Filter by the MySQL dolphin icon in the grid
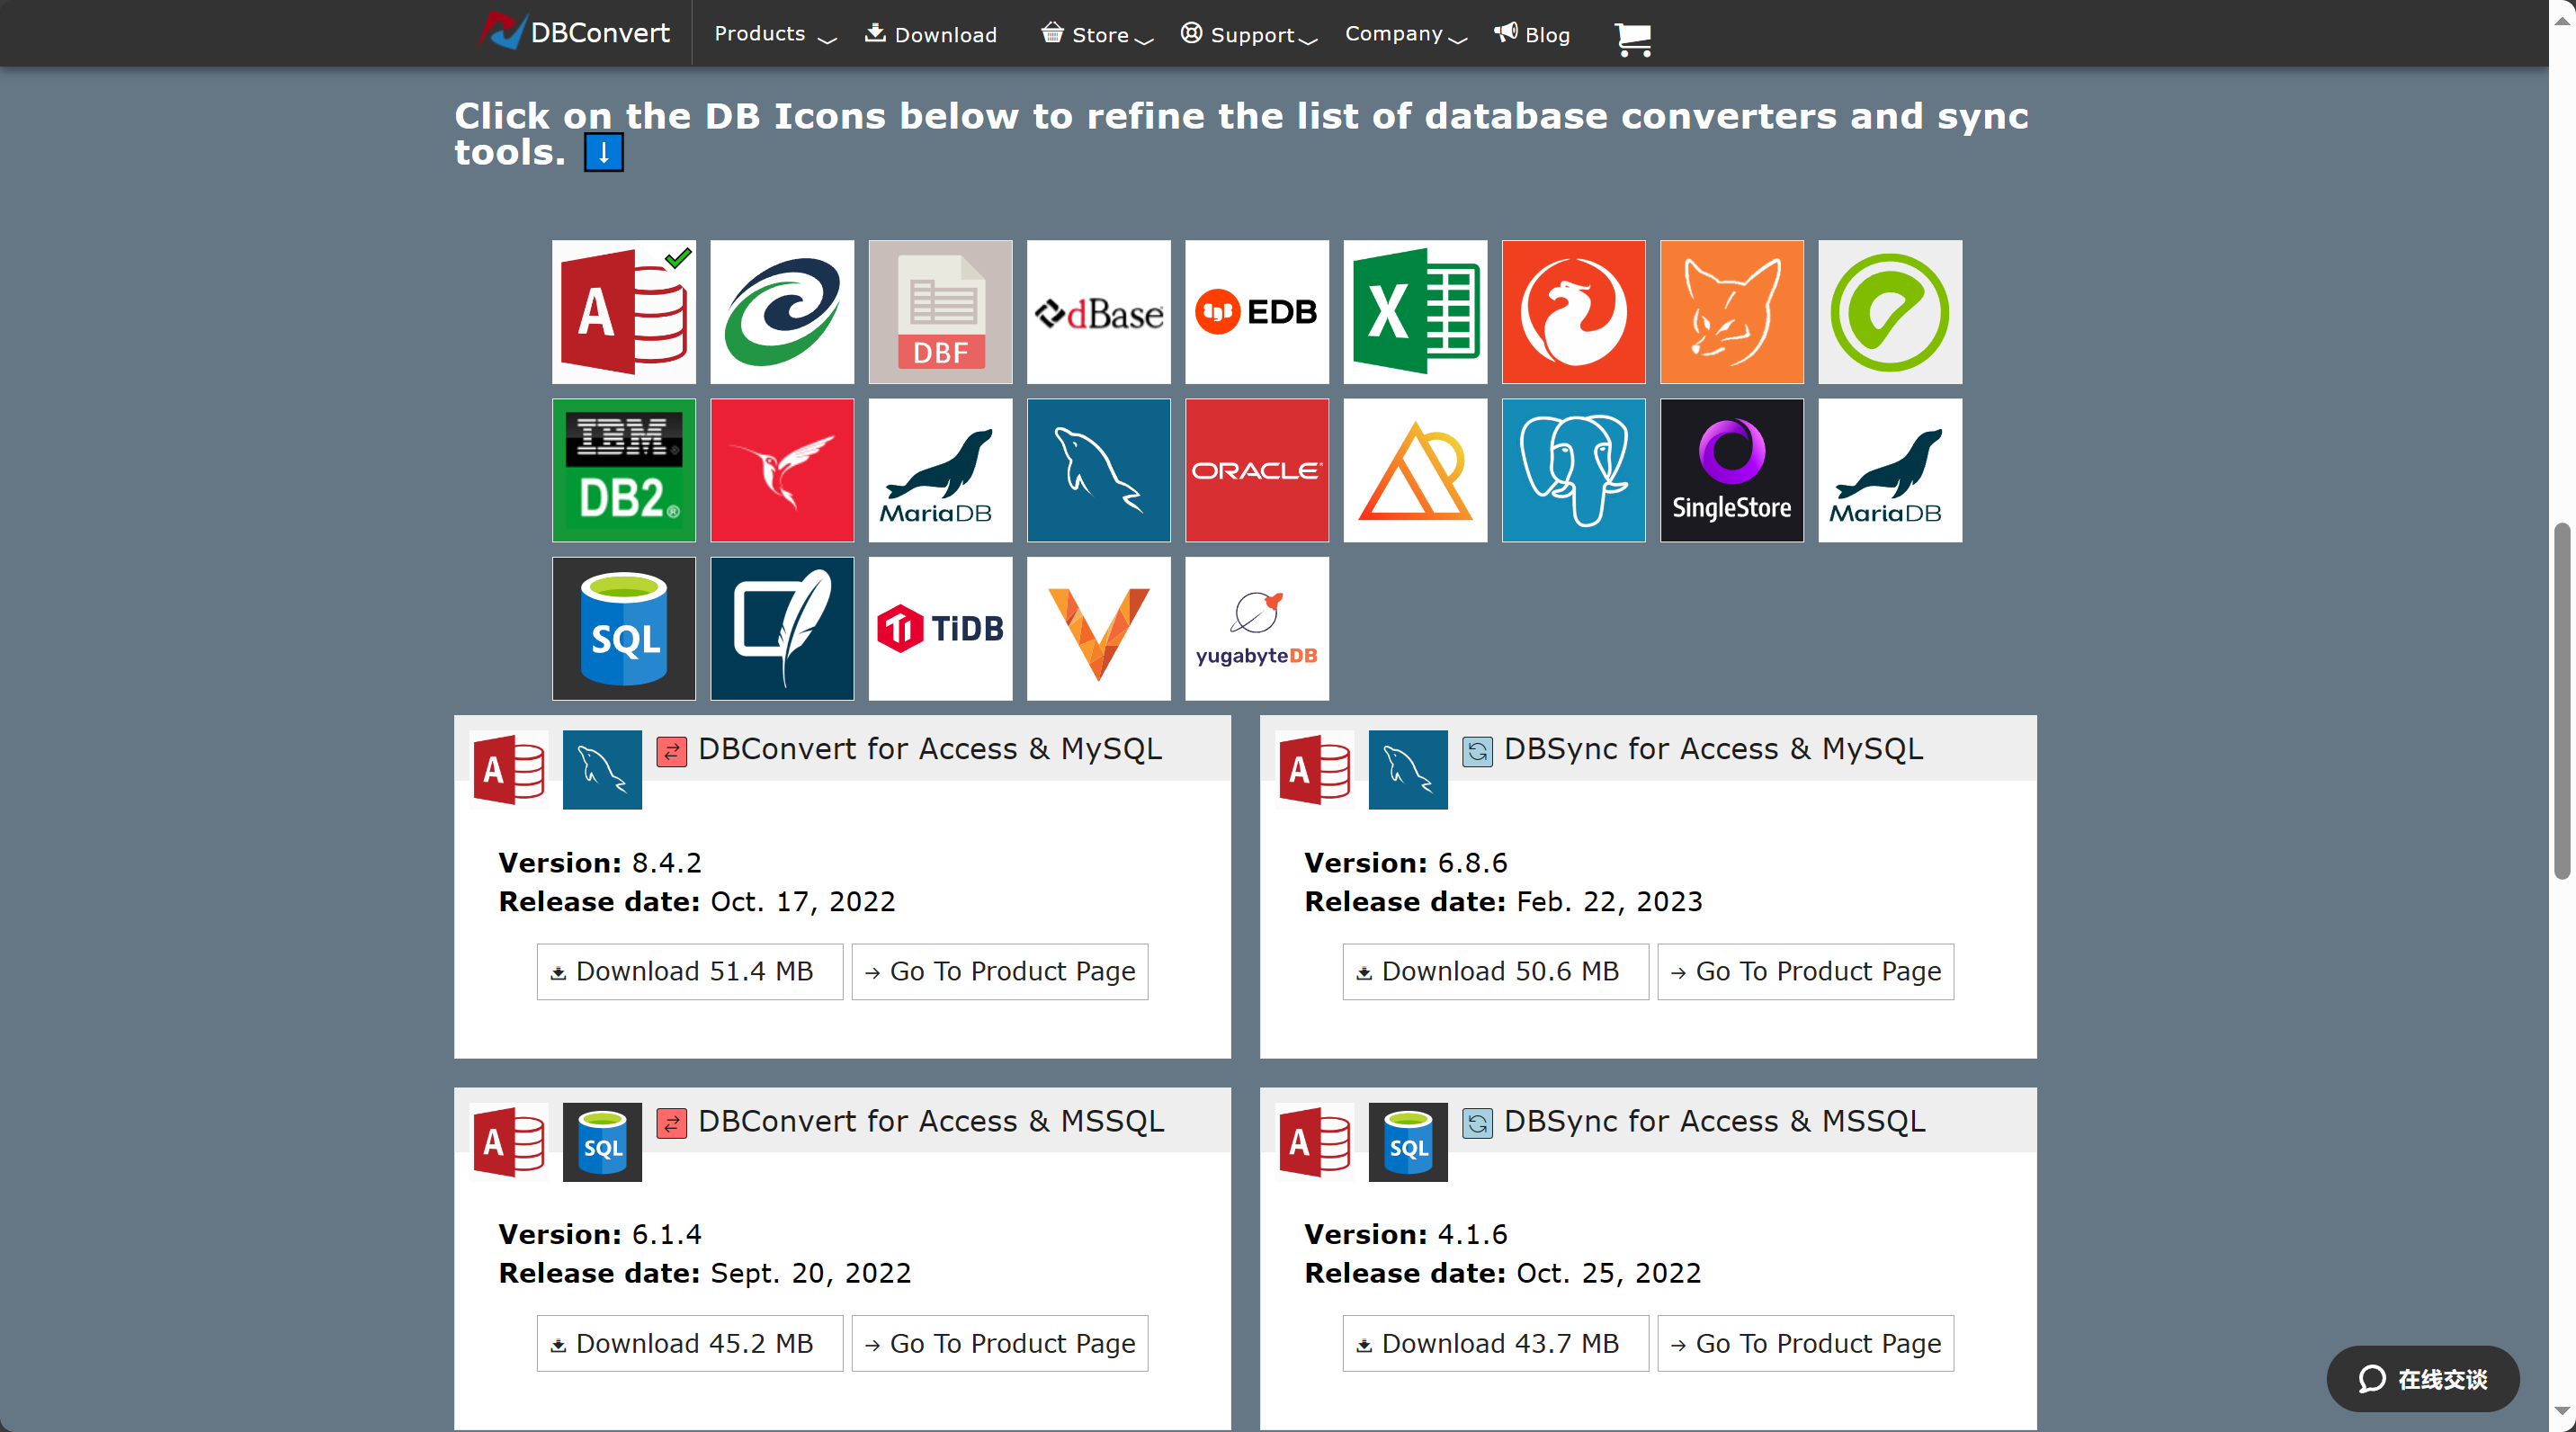Screen dimensions: 2576x1432 (x=1098, y=470)
